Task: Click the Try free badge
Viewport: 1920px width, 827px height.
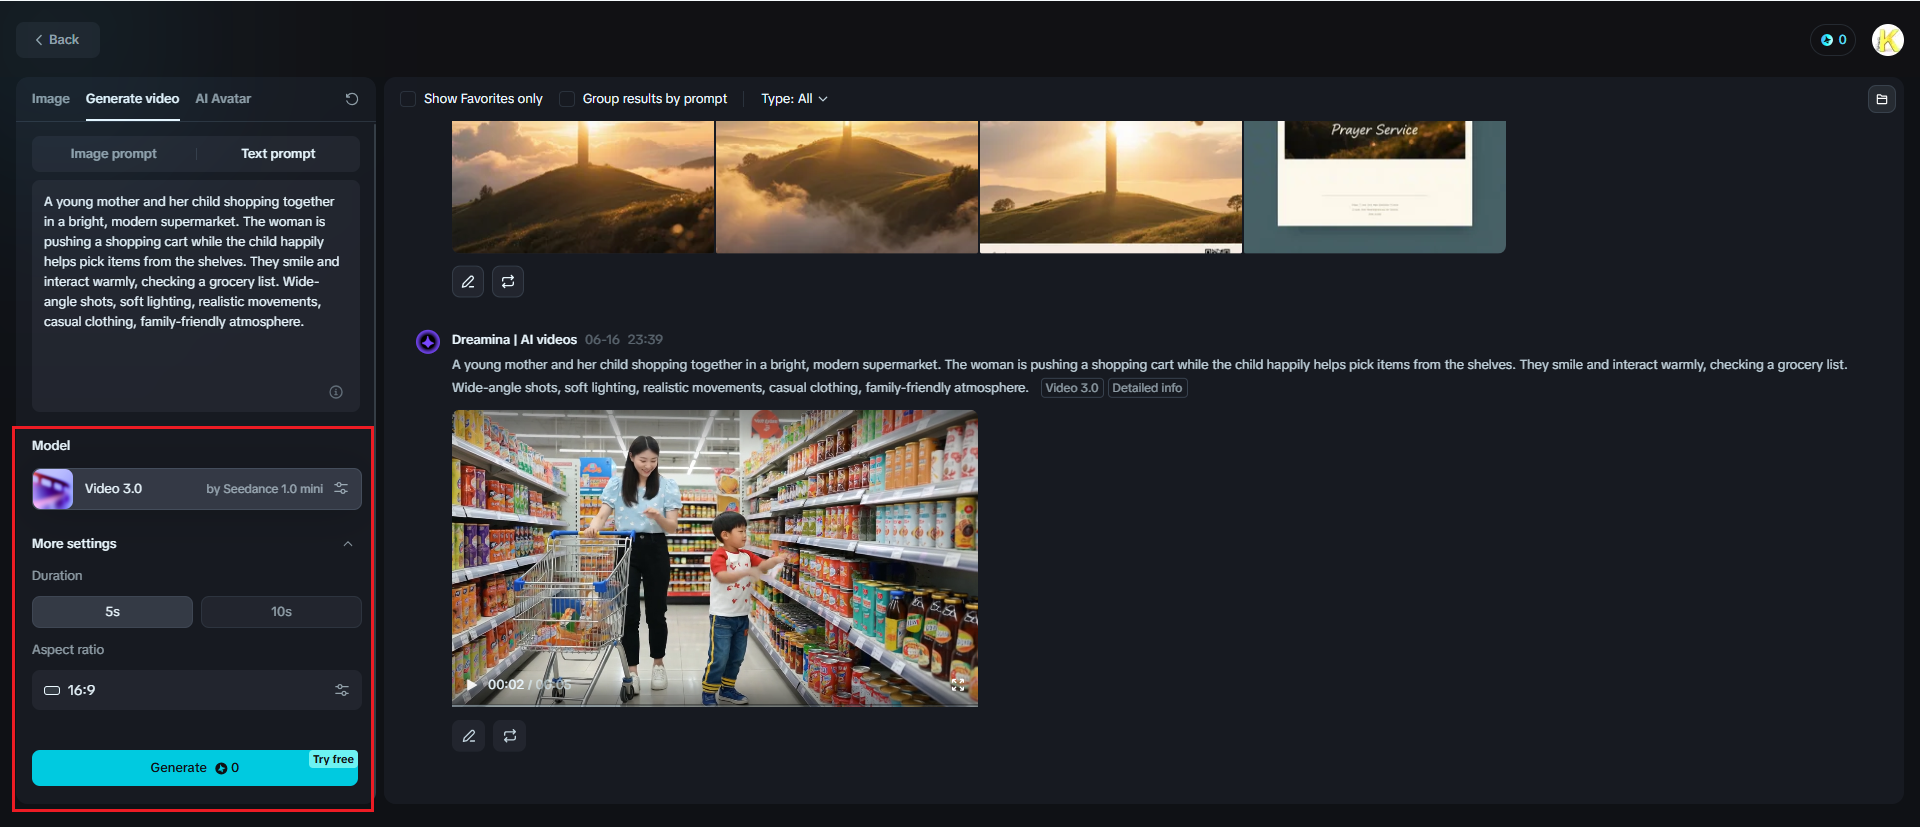Action: [x=333, y=760]
